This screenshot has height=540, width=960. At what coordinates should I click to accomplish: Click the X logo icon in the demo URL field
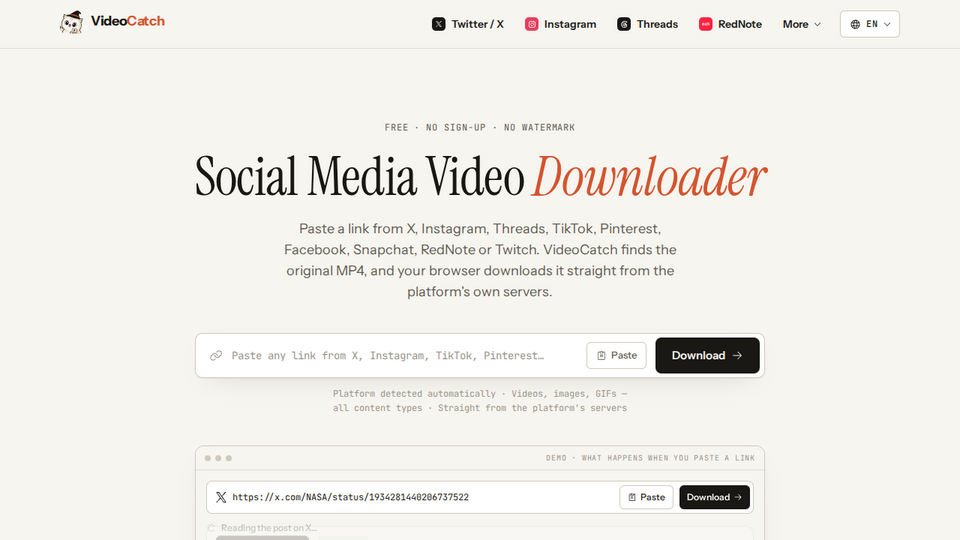(x=221, y=497)
